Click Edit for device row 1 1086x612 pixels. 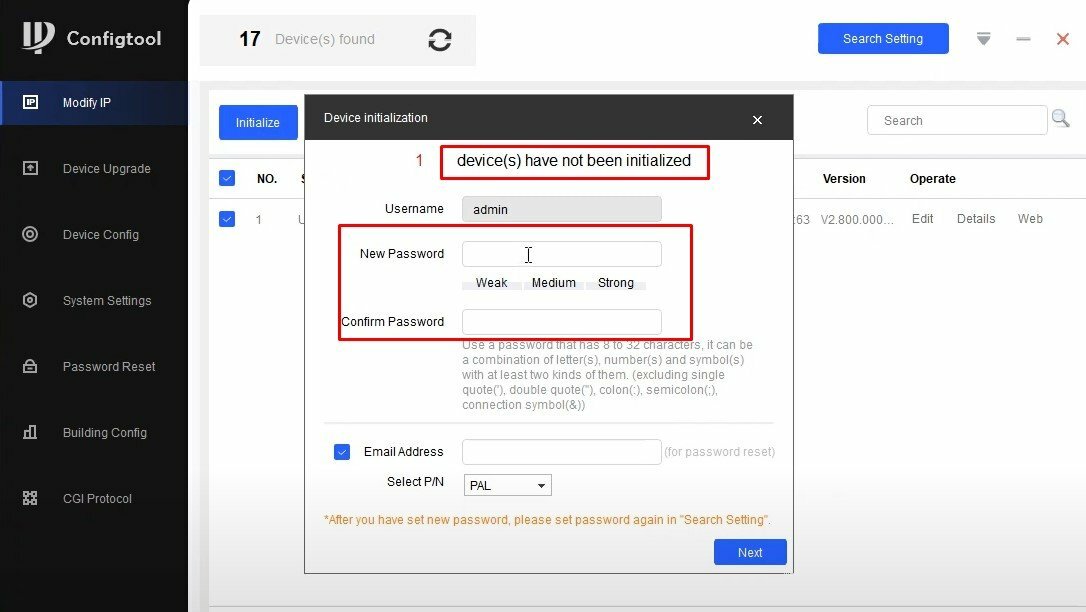(x=923, y=219)
